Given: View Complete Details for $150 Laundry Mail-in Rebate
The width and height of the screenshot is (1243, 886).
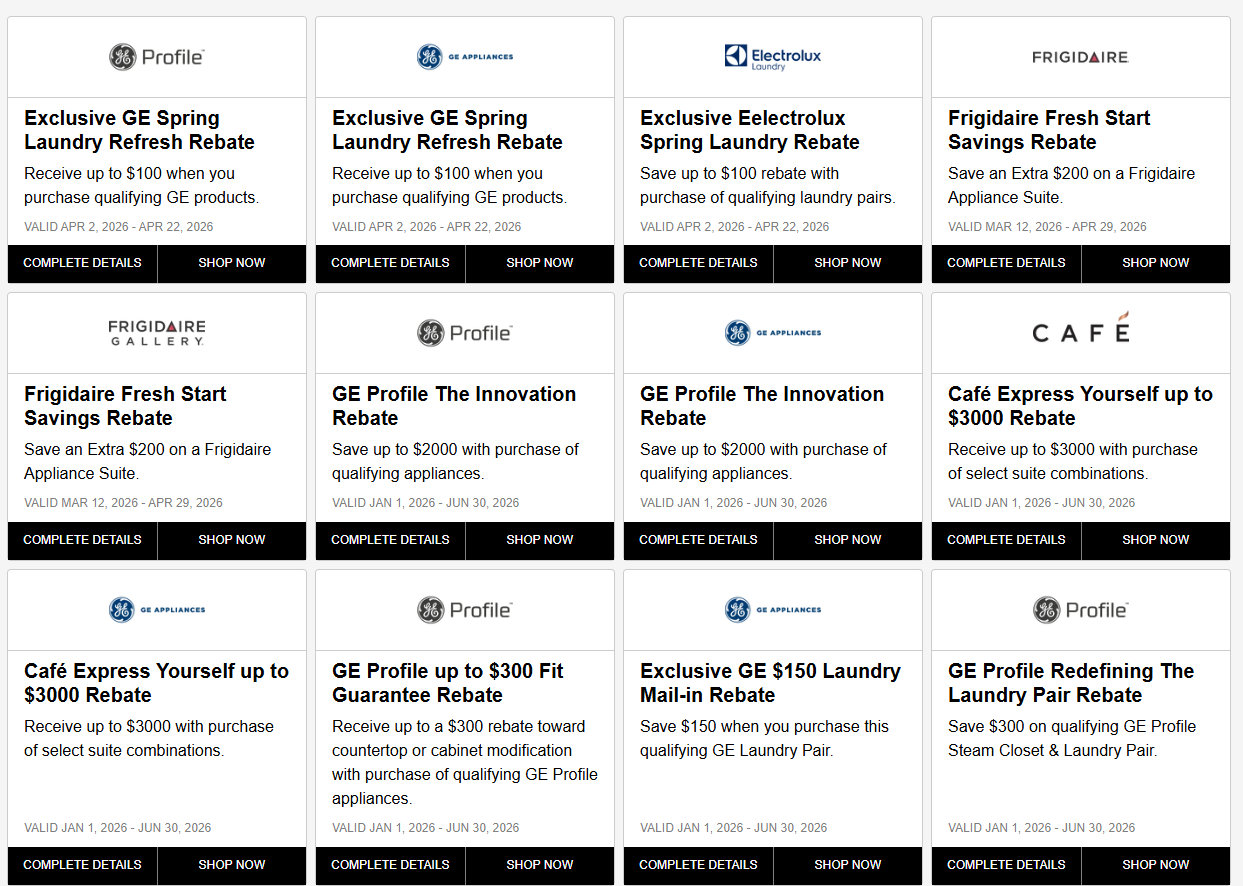Looking at the screenshot, I should click(x=698, y=865).
